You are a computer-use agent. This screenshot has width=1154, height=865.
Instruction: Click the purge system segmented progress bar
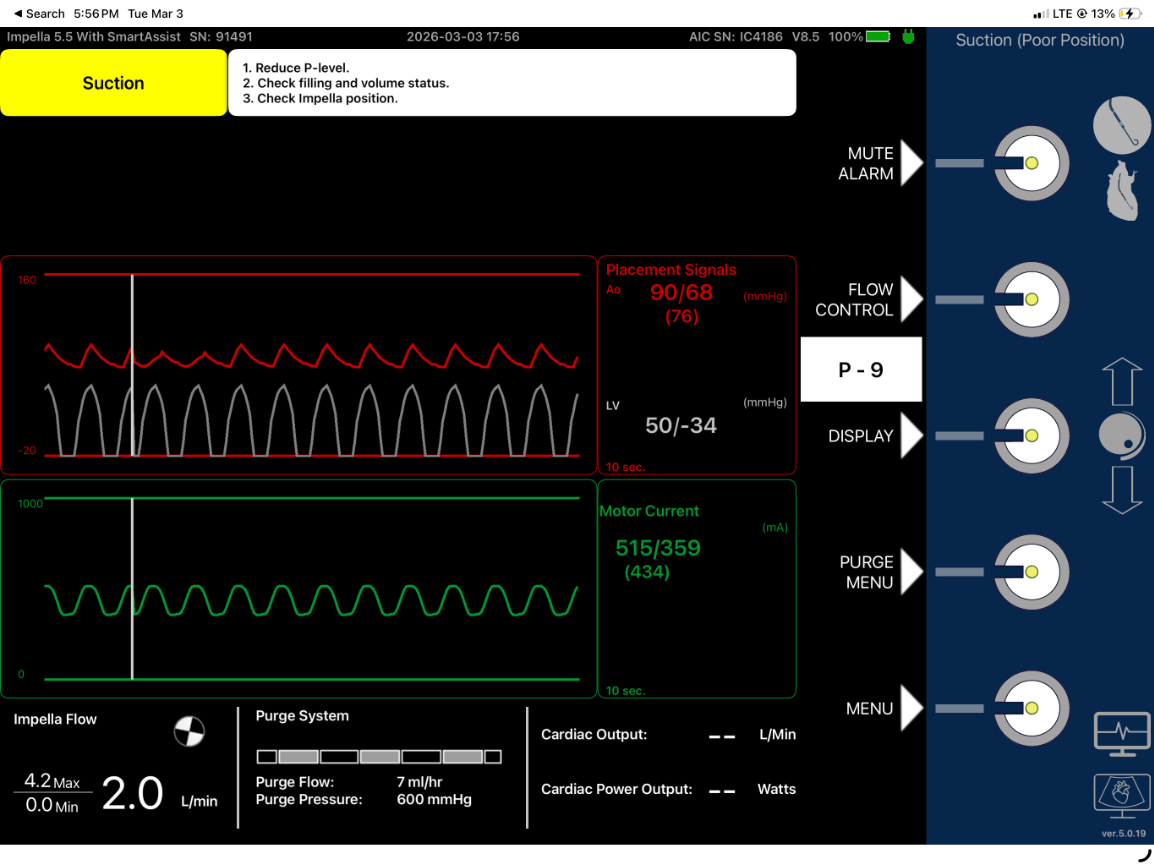379,757
